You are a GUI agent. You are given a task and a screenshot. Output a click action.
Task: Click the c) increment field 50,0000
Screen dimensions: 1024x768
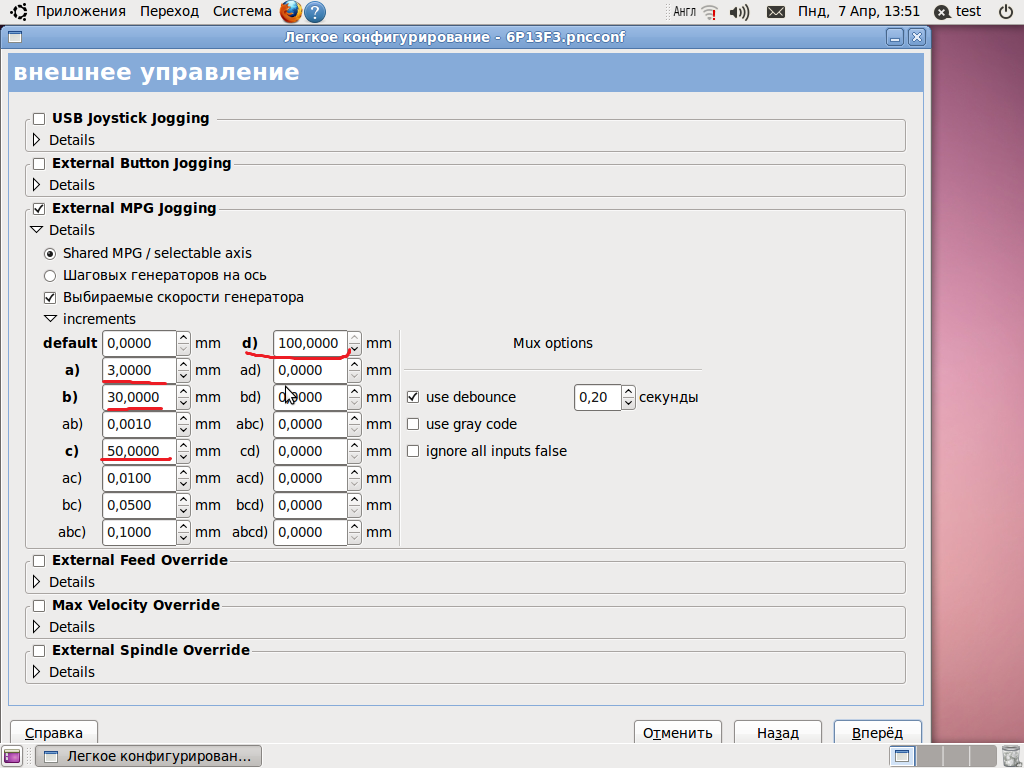[139, 451]
